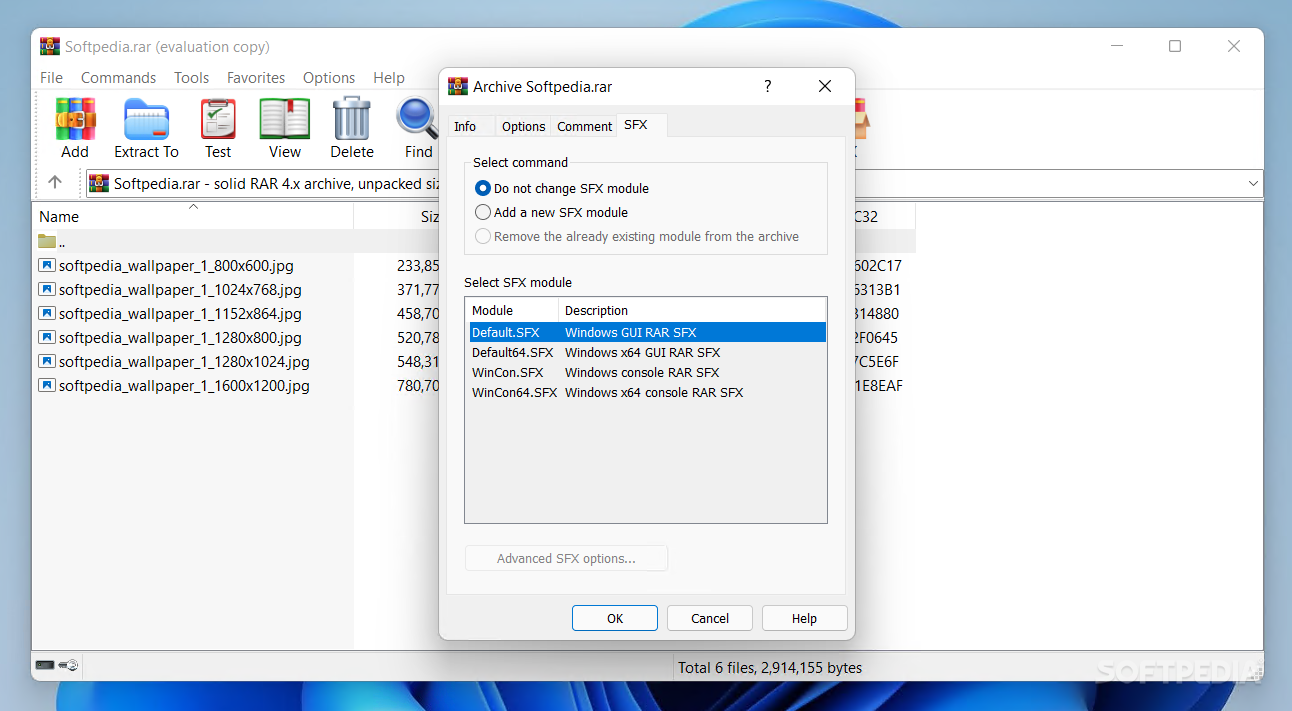The height and width of the screenshot is (711, 1292).
Task: Select "Do not change SFX module" option
Action: click(x=562, y=188)
